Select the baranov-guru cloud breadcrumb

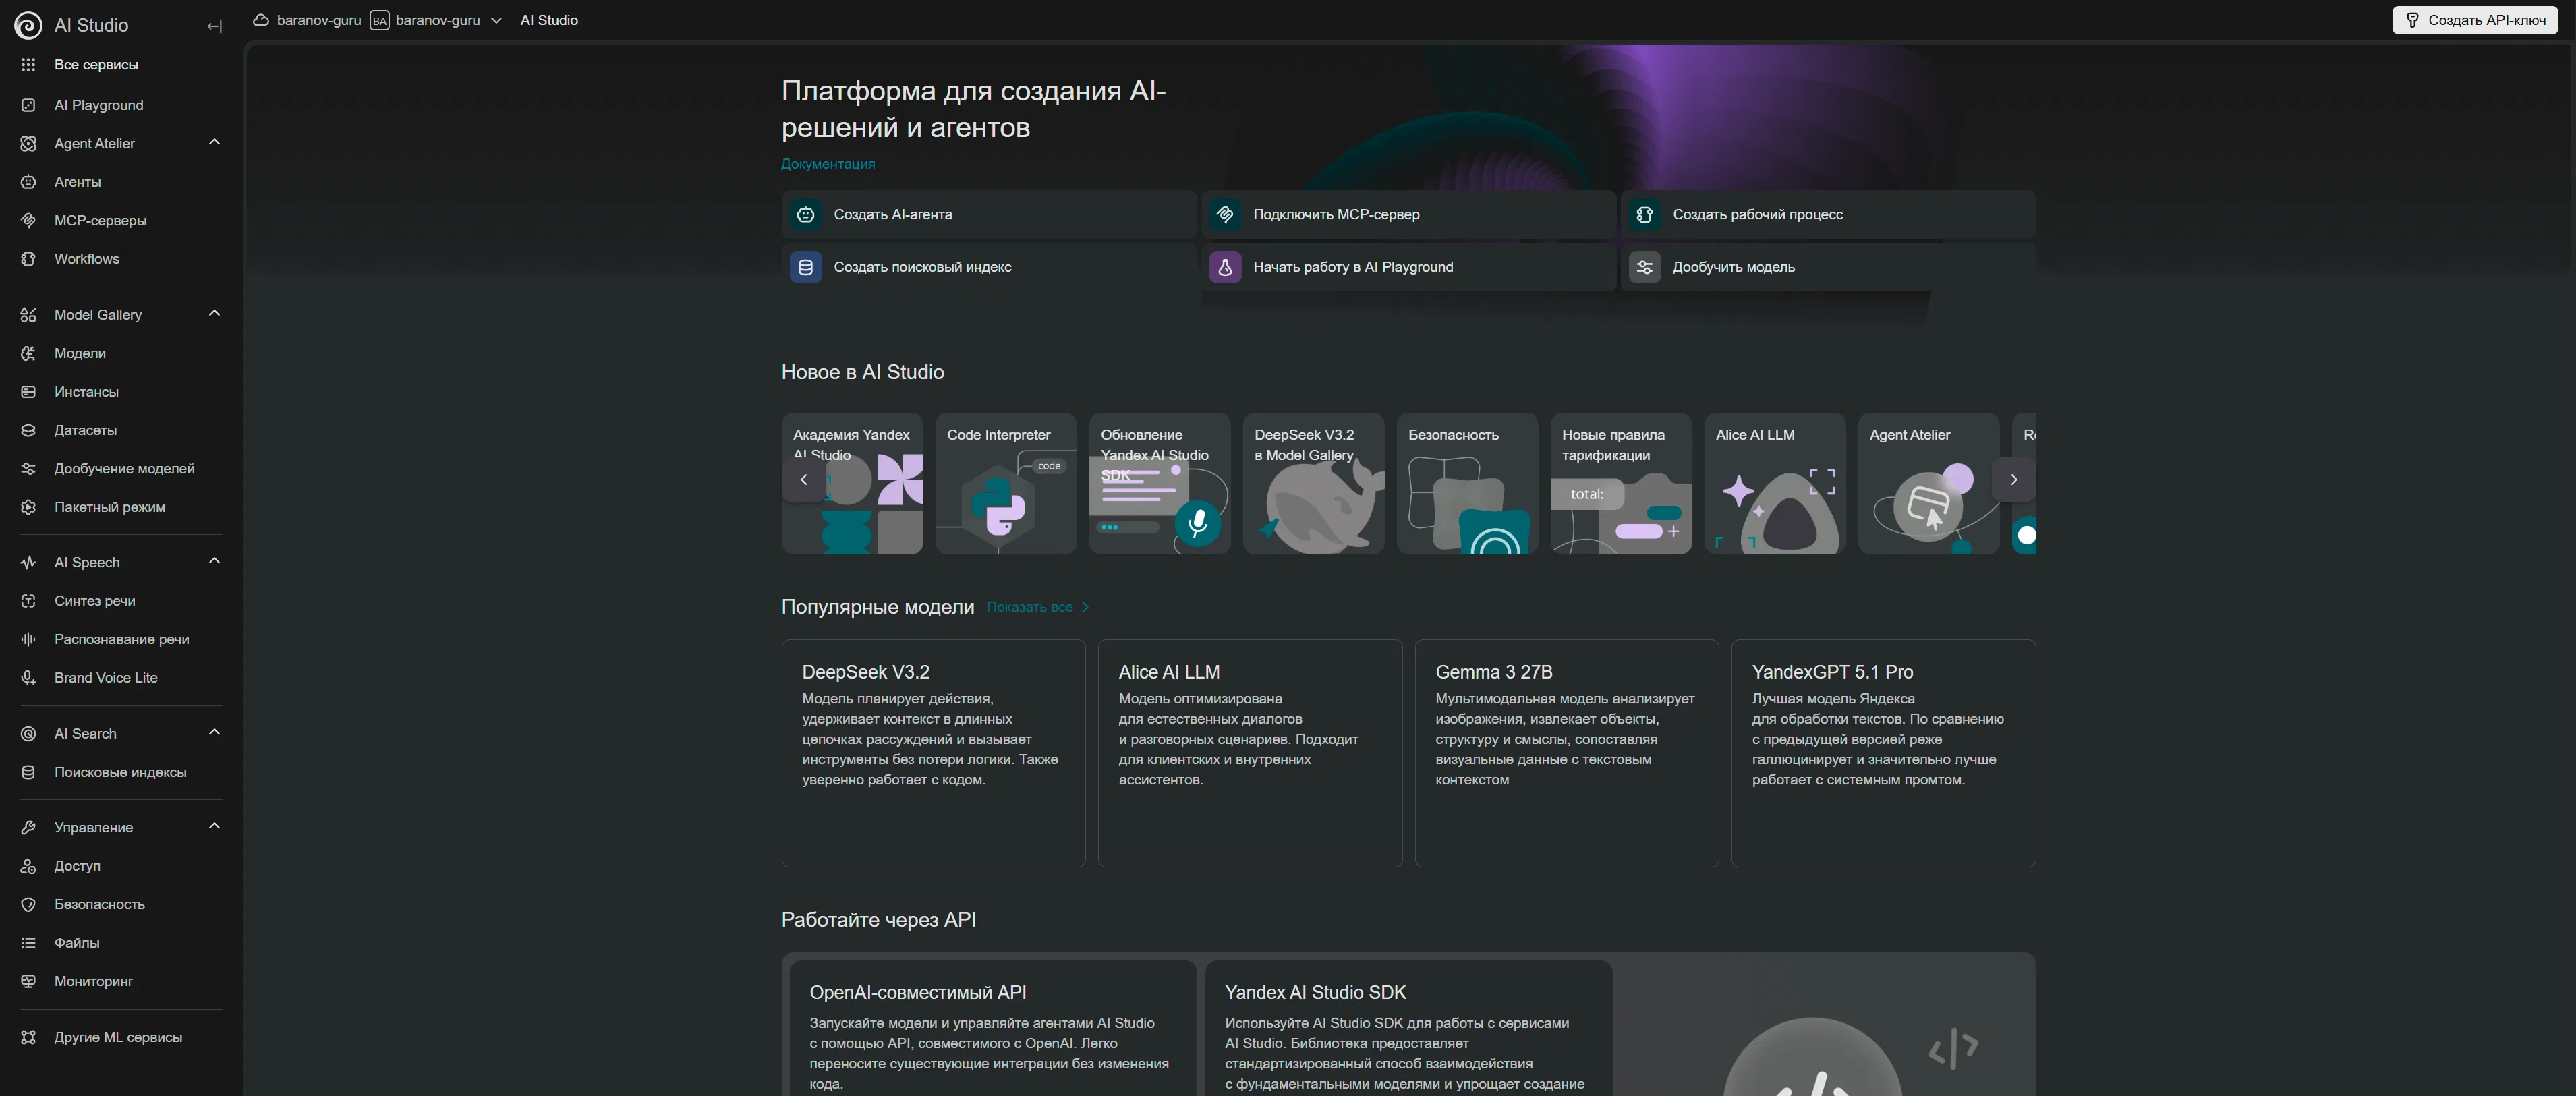pos(307,20)
